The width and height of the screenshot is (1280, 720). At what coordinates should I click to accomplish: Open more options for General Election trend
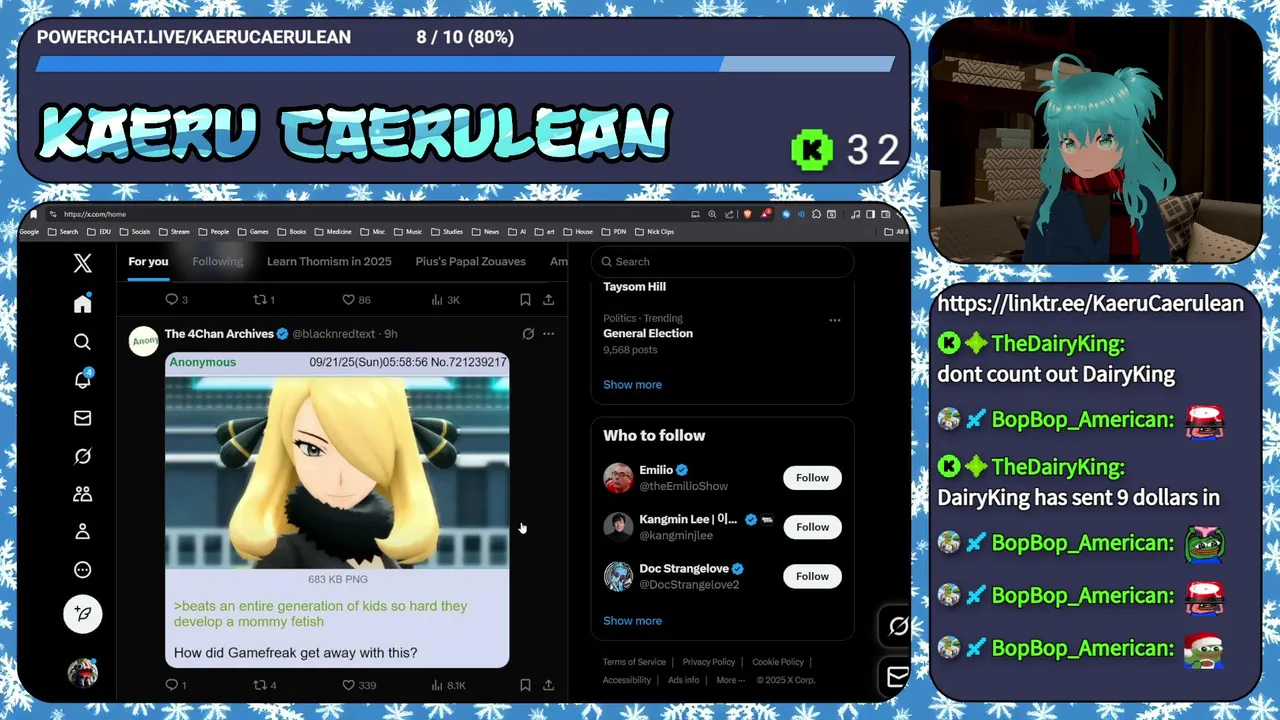834,320
